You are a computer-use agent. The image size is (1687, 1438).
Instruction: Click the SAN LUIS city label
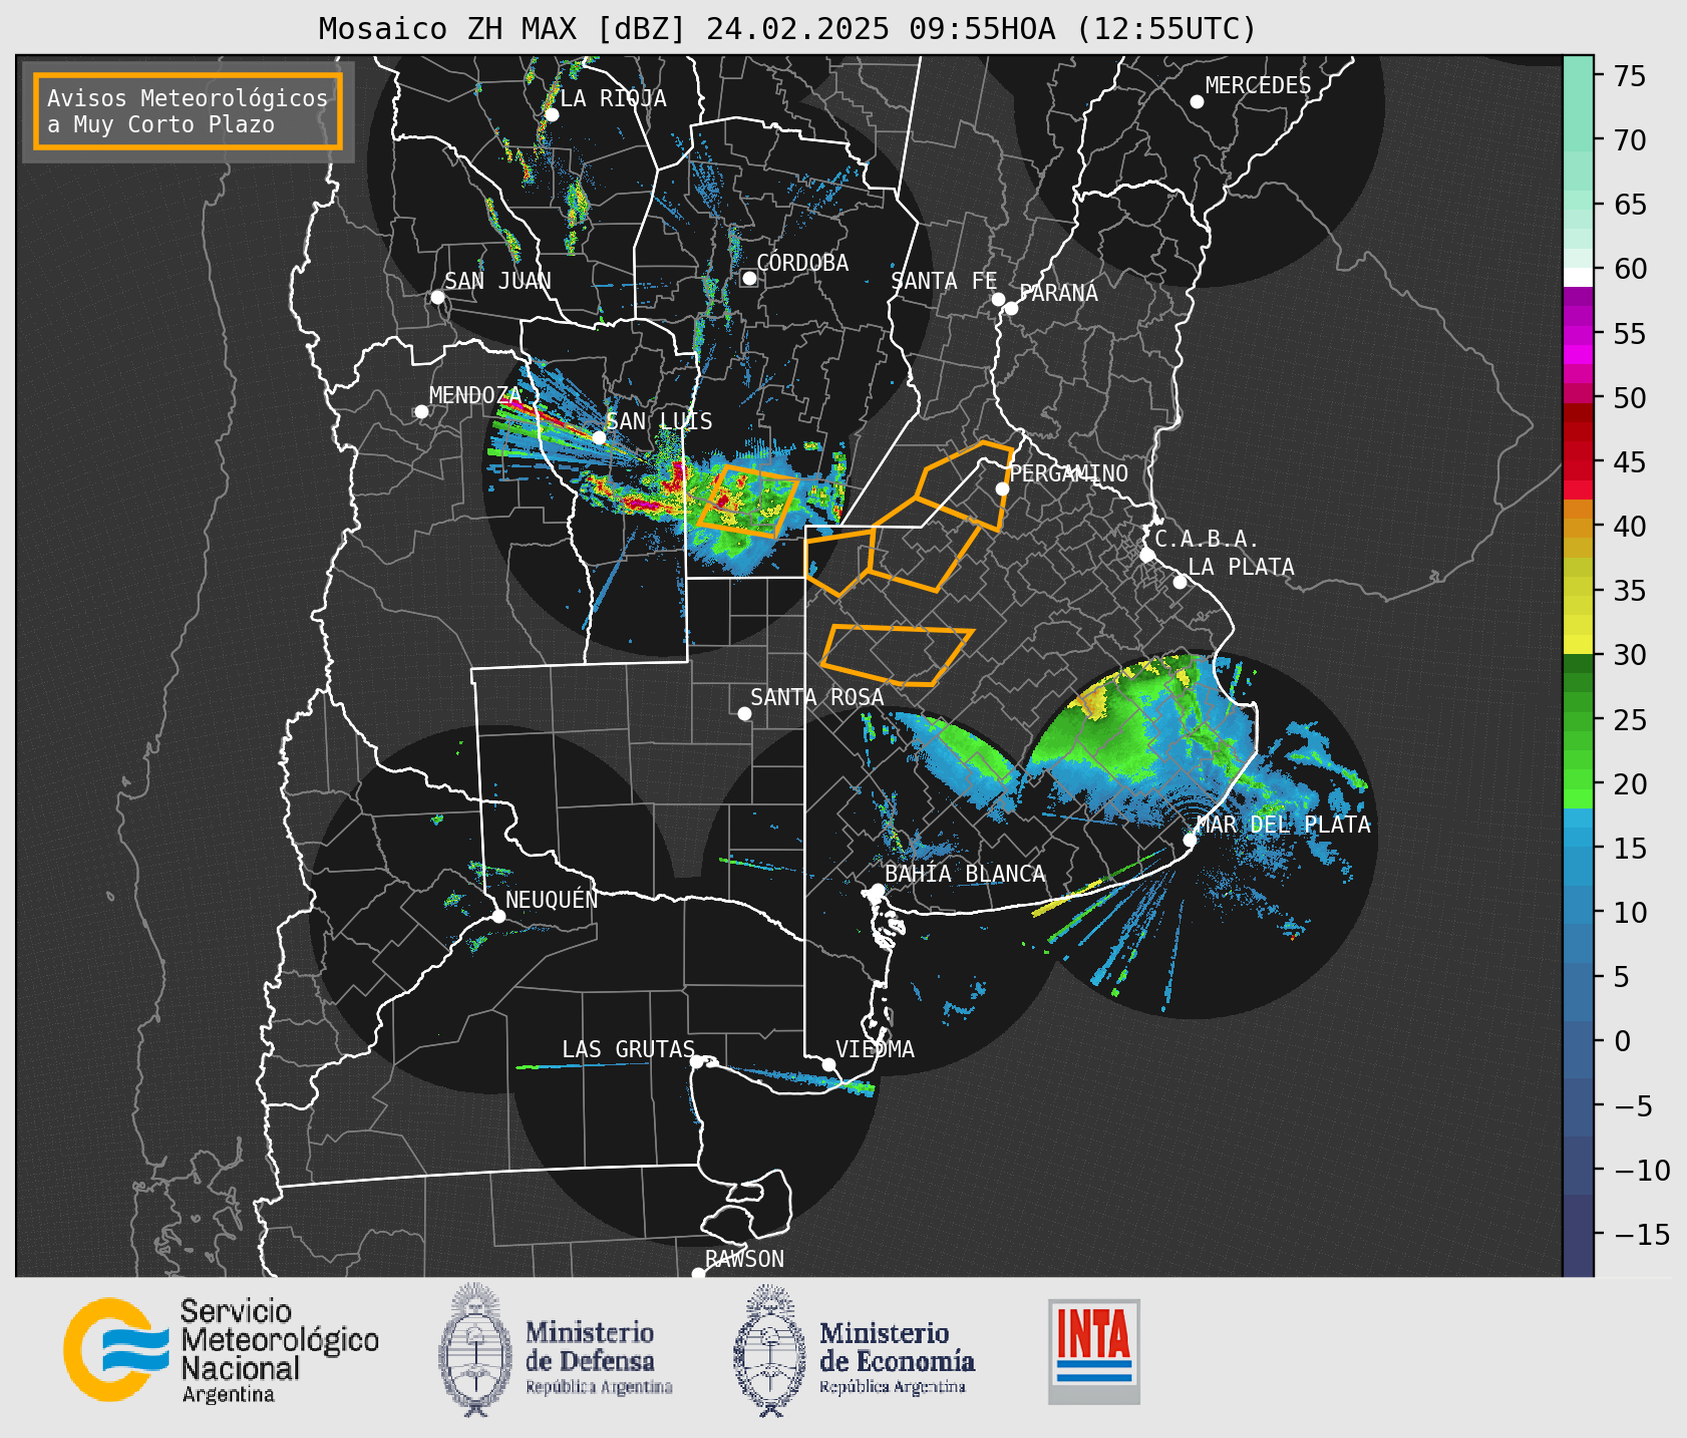(659, 422)
